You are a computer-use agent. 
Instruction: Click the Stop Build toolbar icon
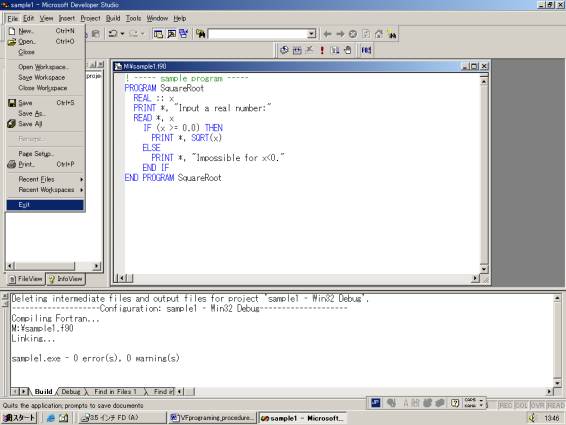click(x=309, y=50)
